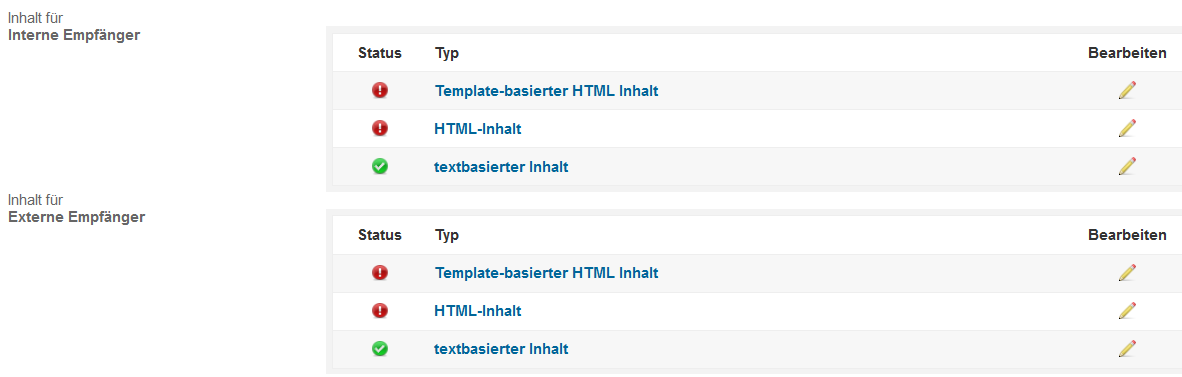Edit internal textbasierter Inhalt pencil icon
The height and width of the screenshot is (377, 1182).
click(x=1127, y=166)
